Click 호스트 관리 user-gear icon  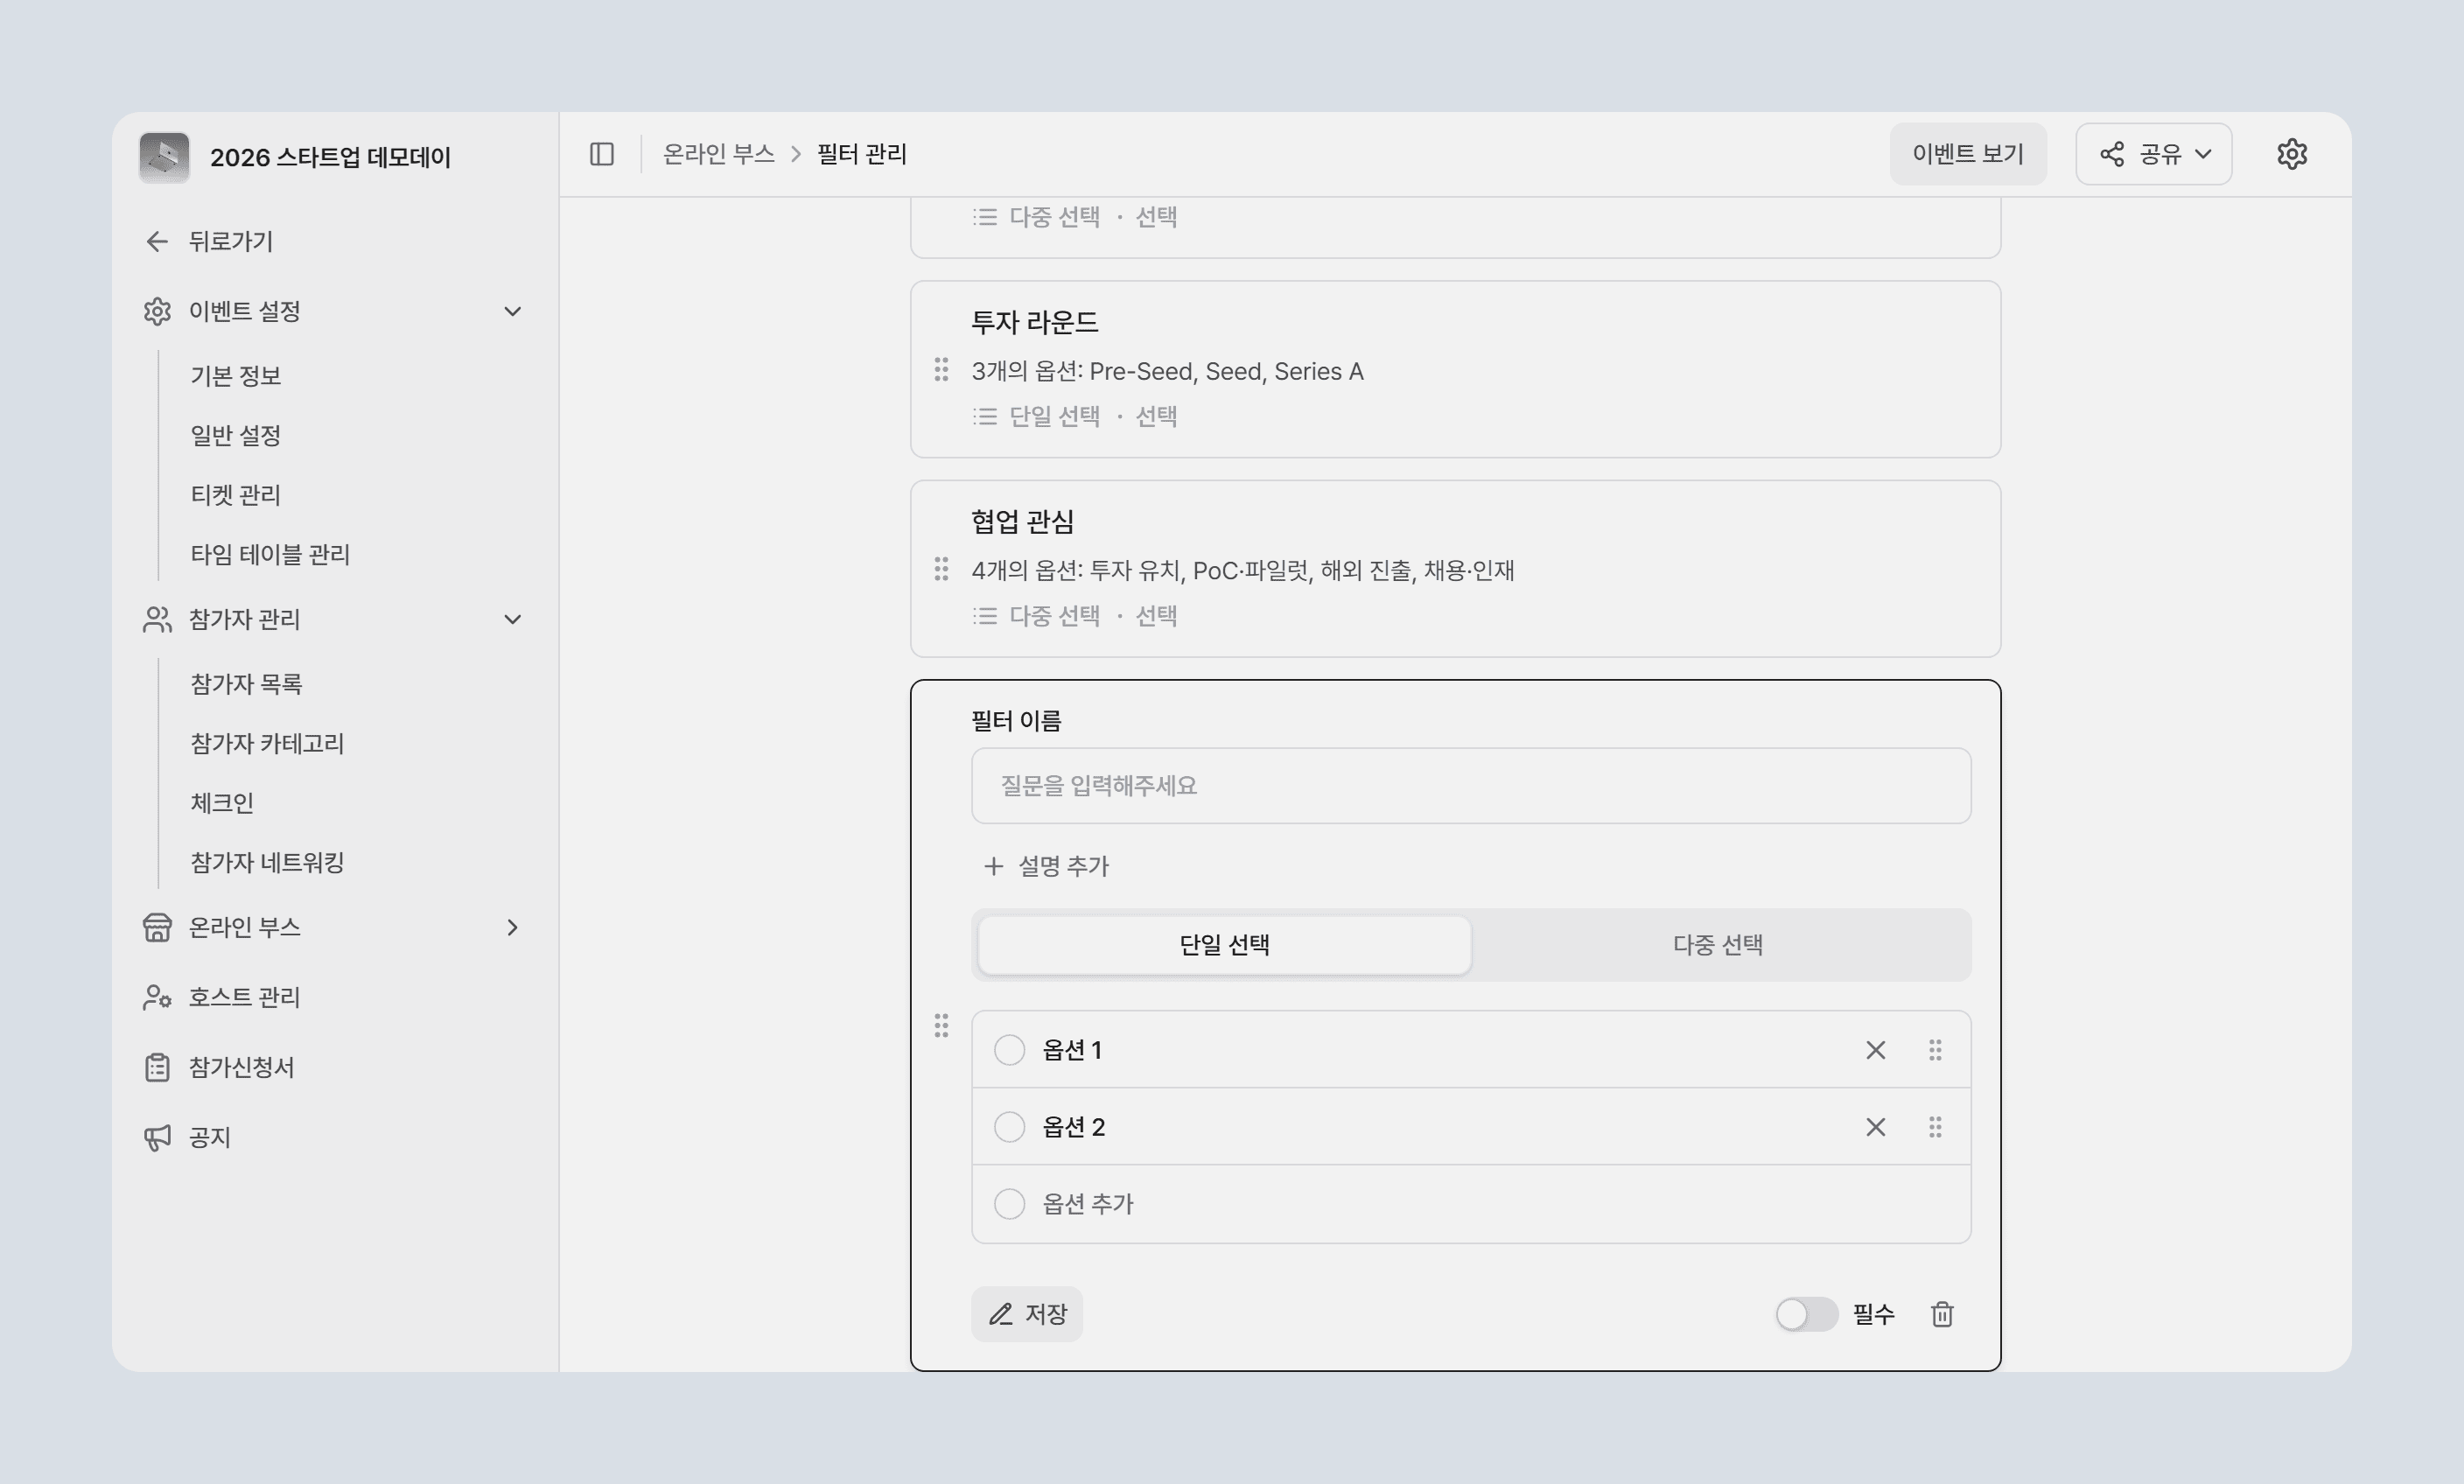157,997
